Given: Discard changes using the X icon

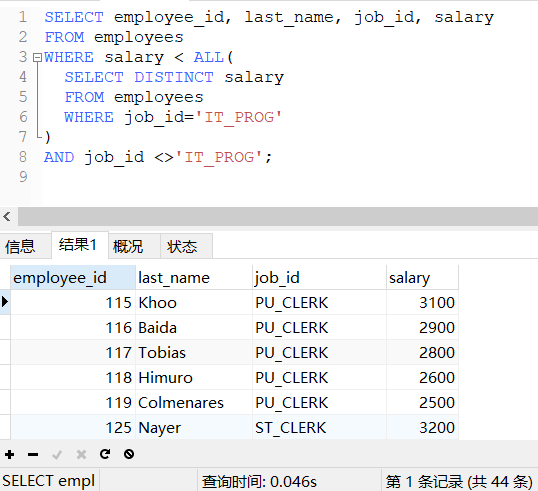Looking at the screenshot, I should (81, 455).
